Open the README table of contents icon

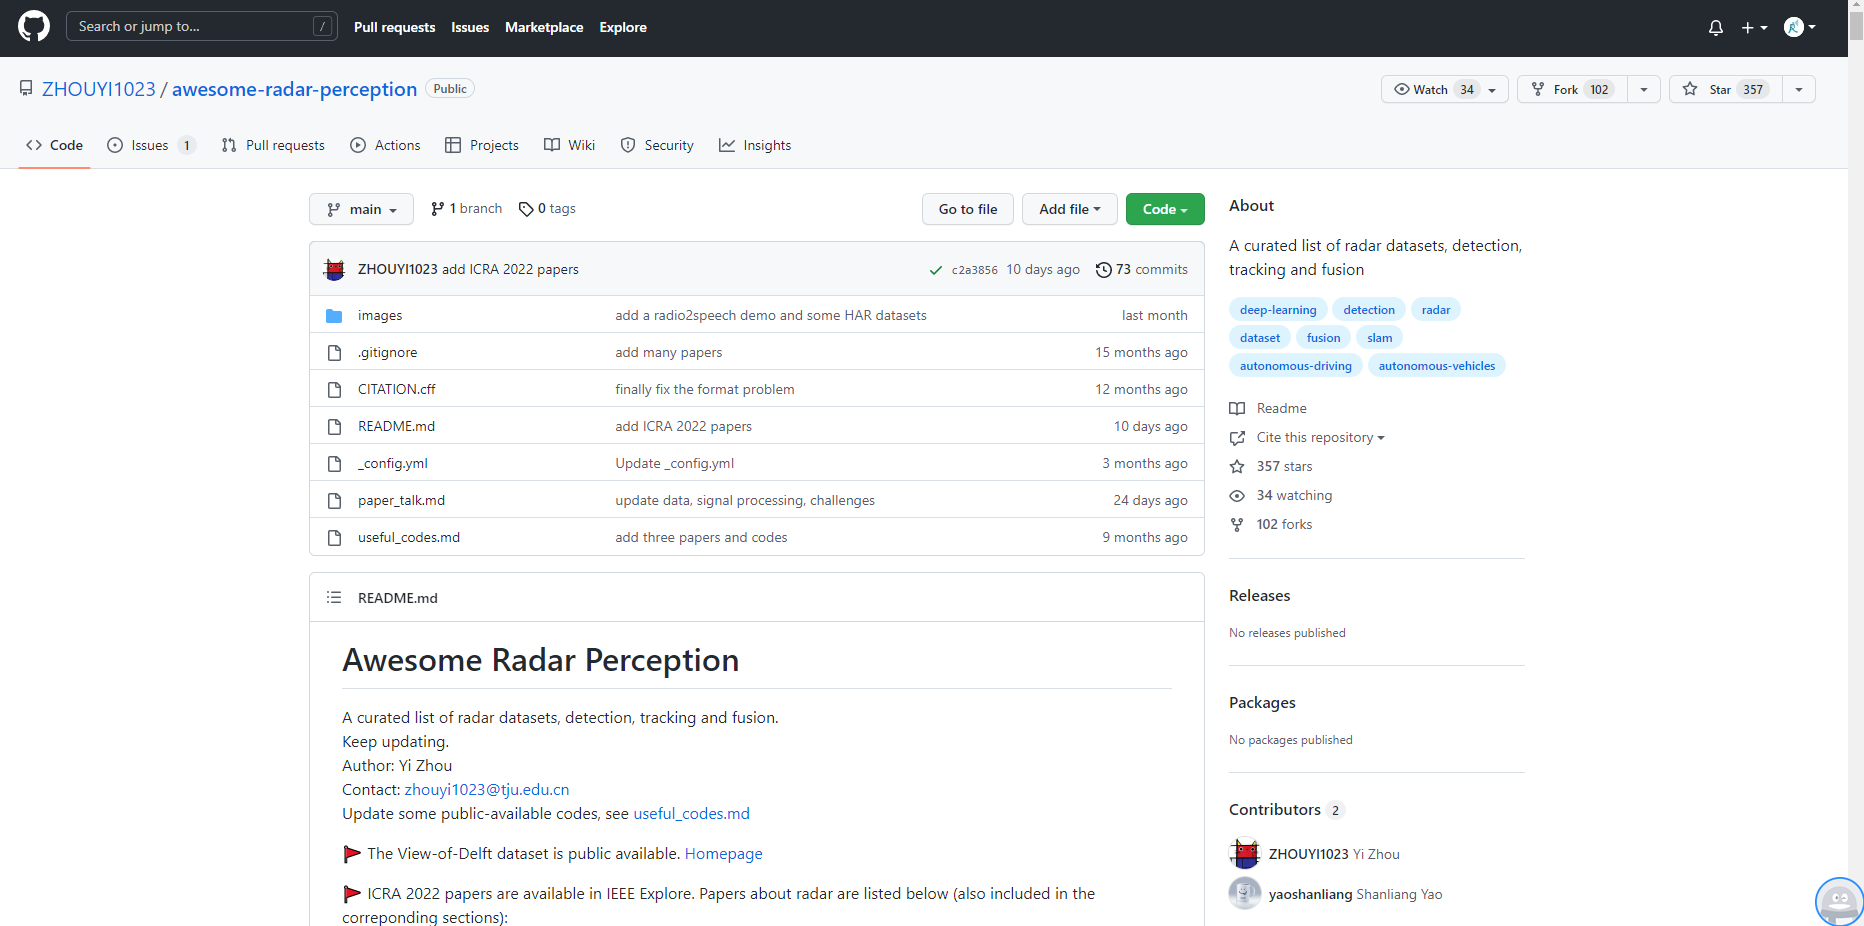point(334,597)
